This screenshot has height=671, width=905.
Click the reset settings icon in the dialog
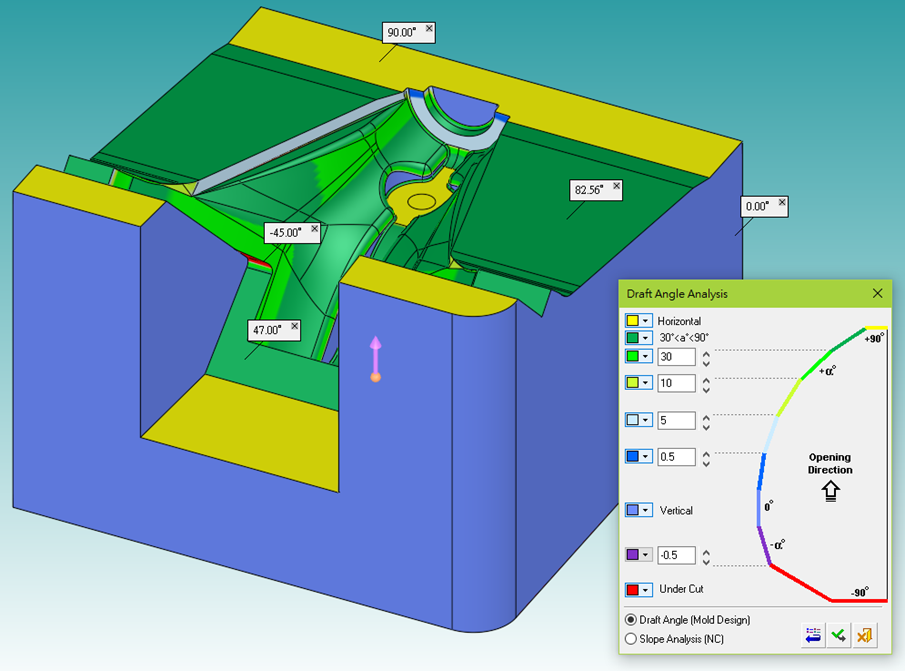pyautogui.click(x=813, y=636)
